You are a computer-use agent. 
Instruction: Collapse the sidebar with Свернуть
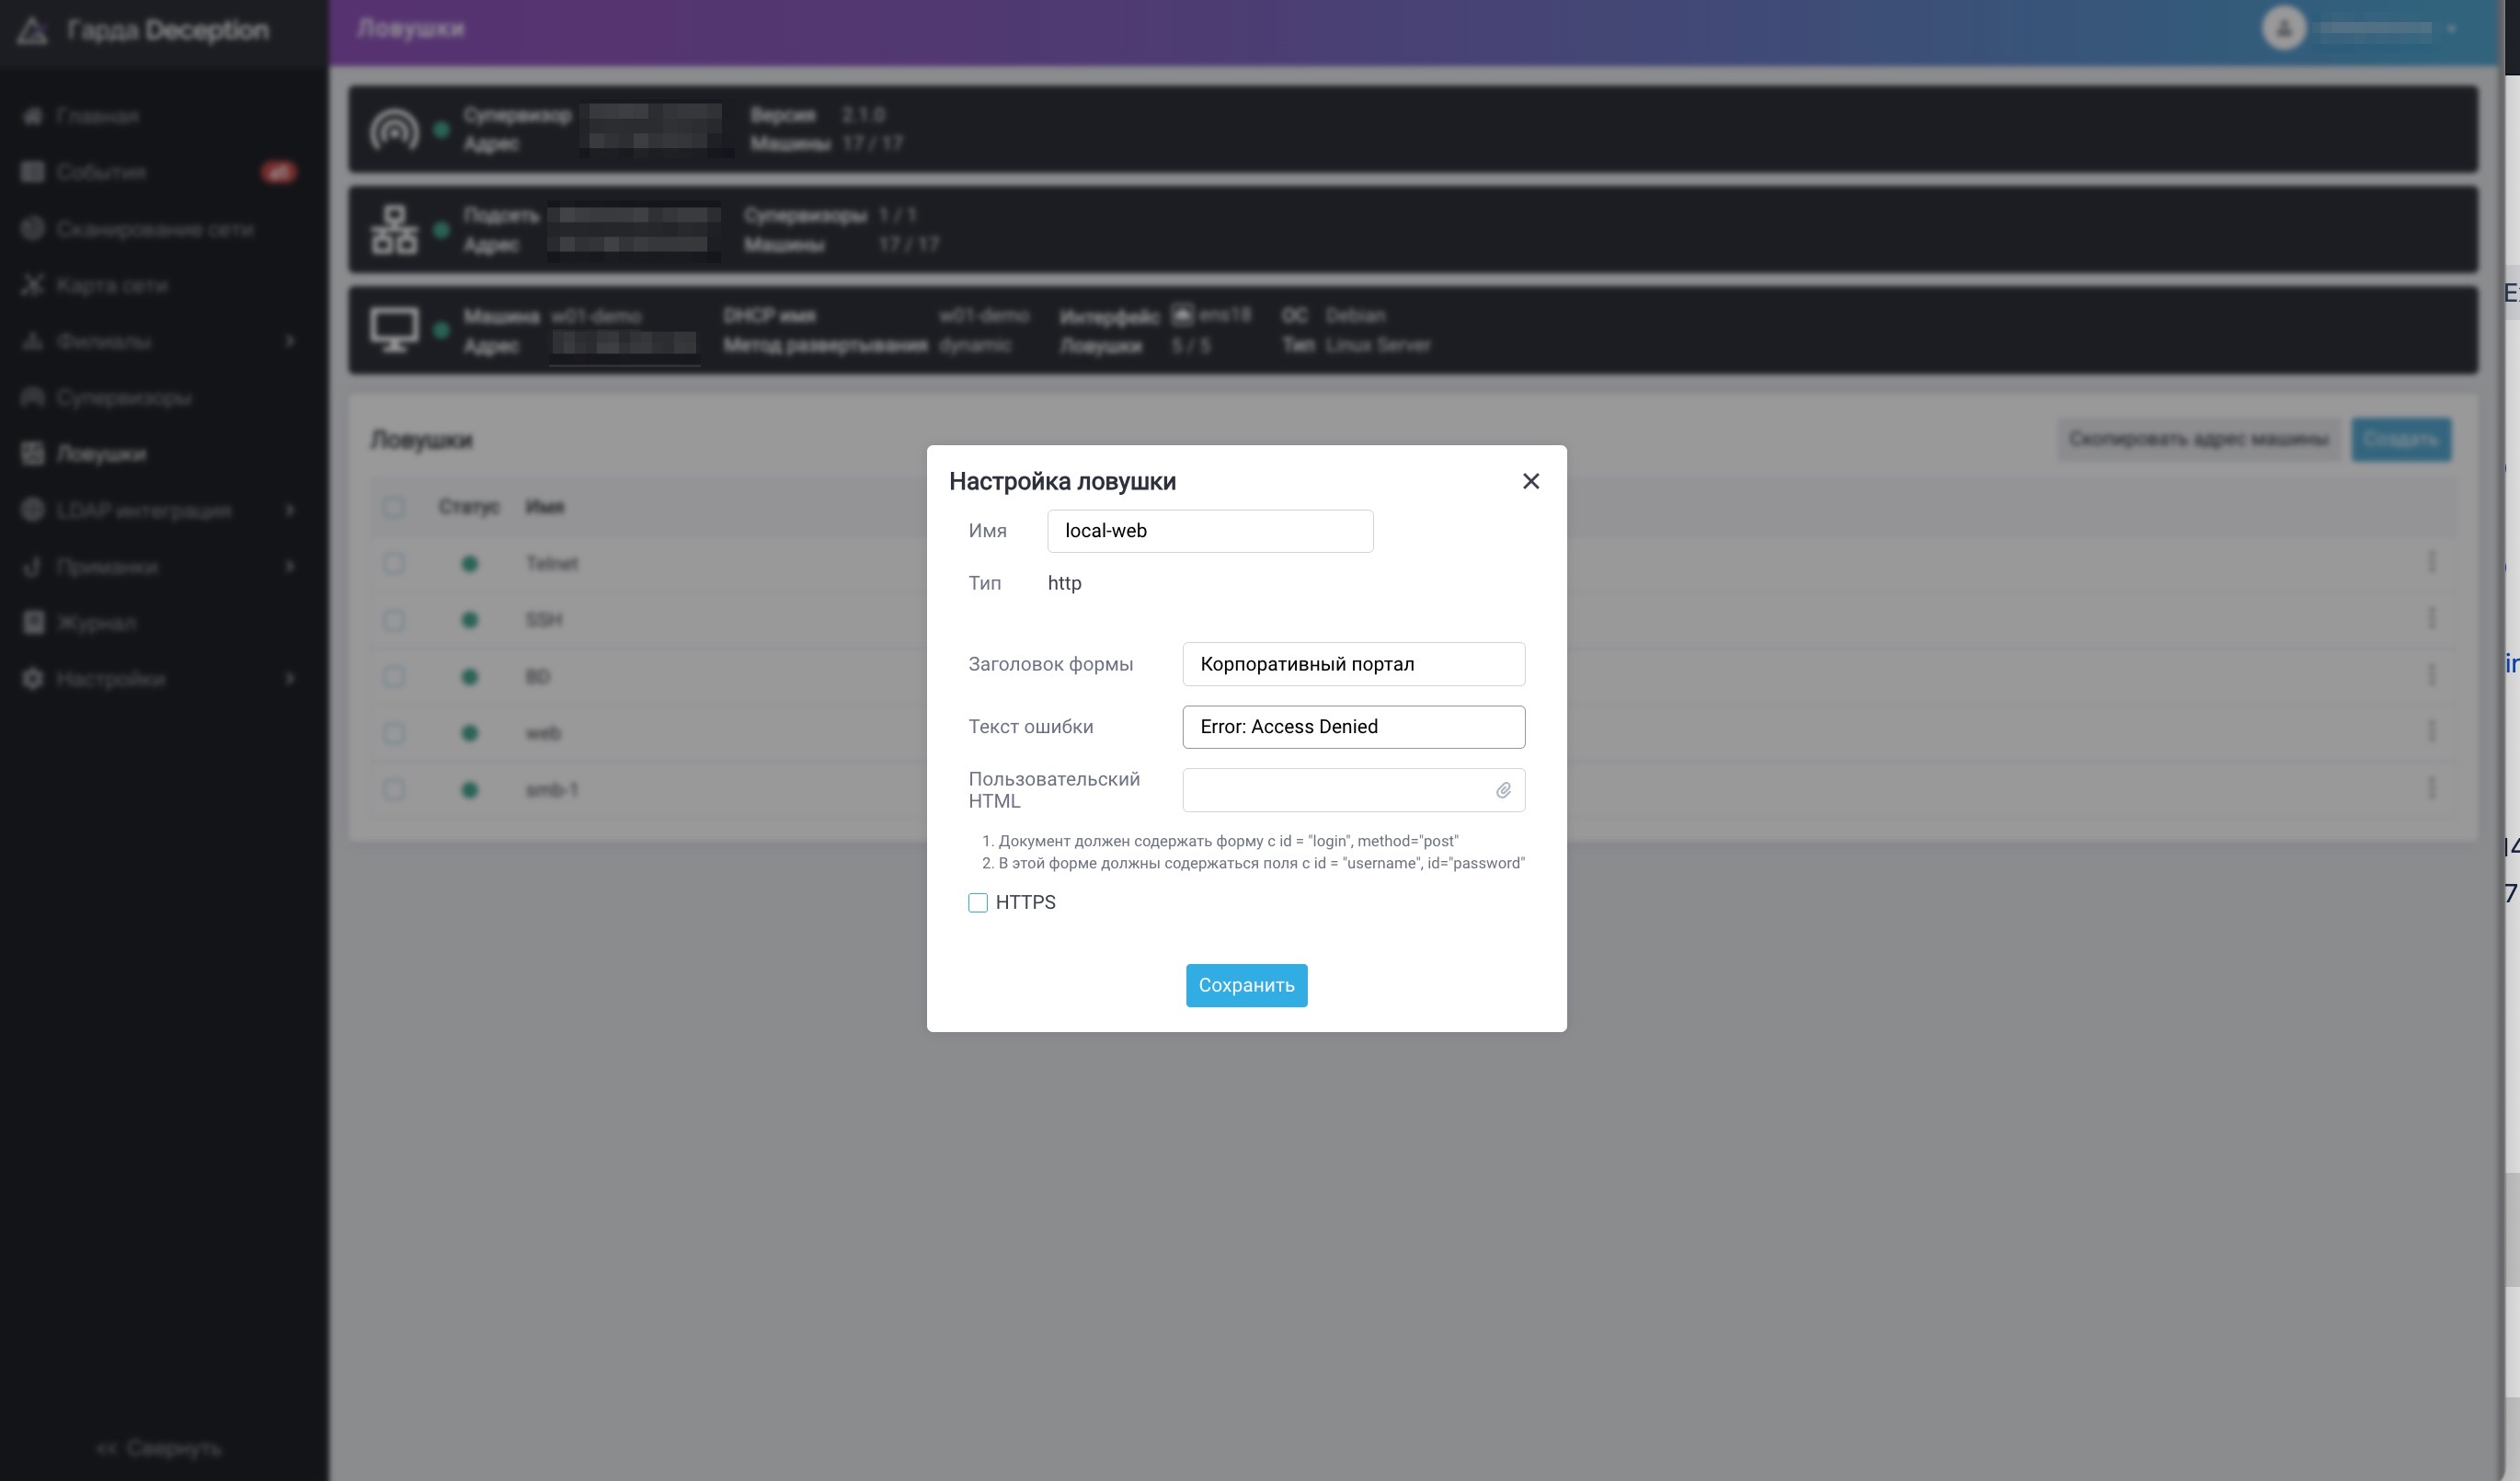coord(160,1447)
